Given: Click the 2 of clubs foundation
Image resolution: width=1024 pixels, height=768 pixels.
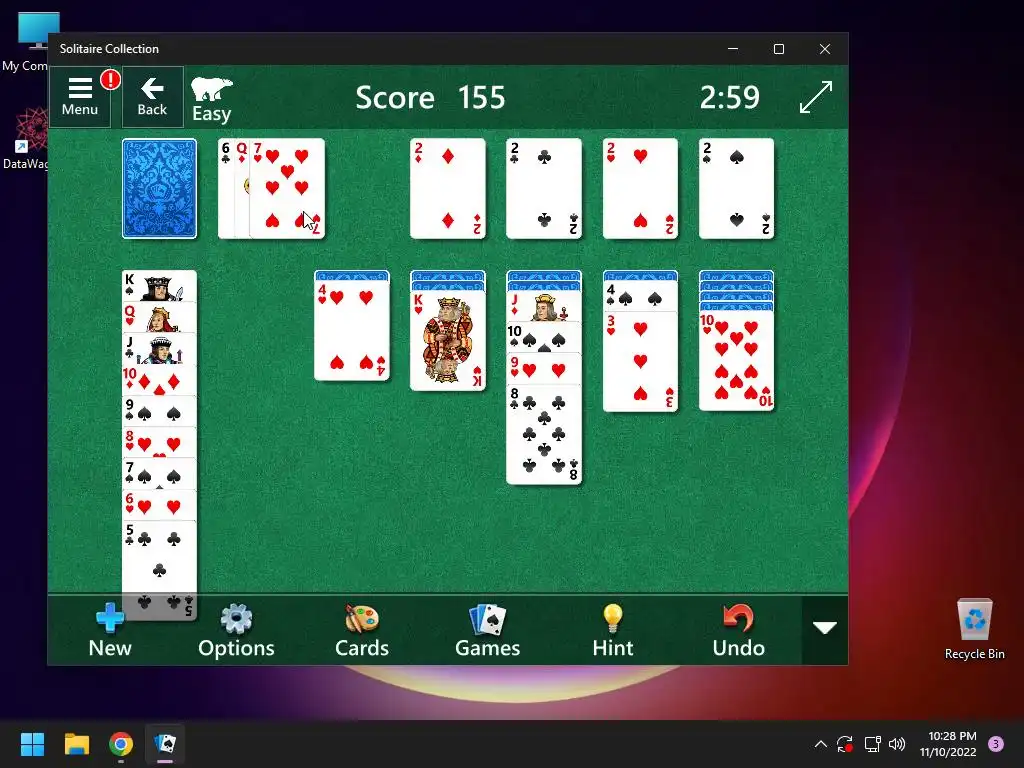Looking at the screenshot, I should pyautogui.click(x=543, y=188).
